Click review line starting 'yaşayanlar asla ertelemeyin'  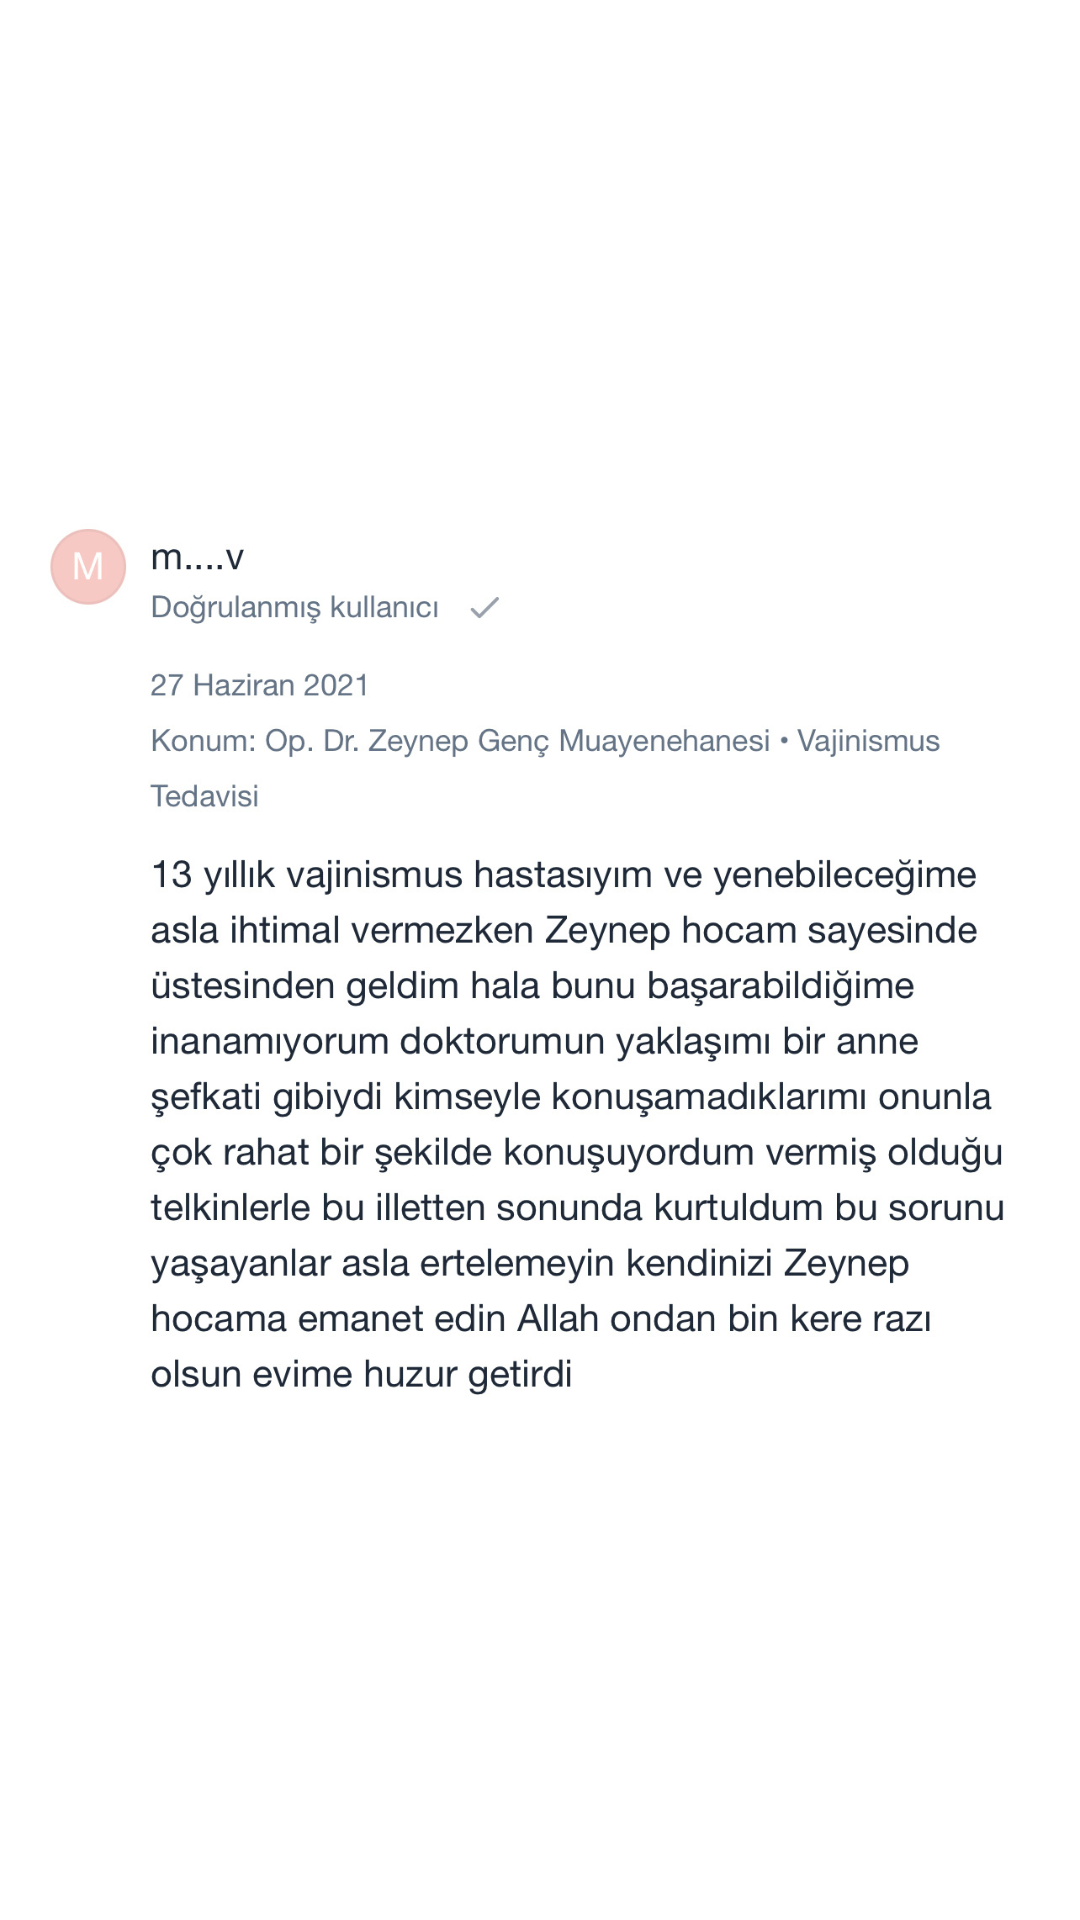(529, 1264)
